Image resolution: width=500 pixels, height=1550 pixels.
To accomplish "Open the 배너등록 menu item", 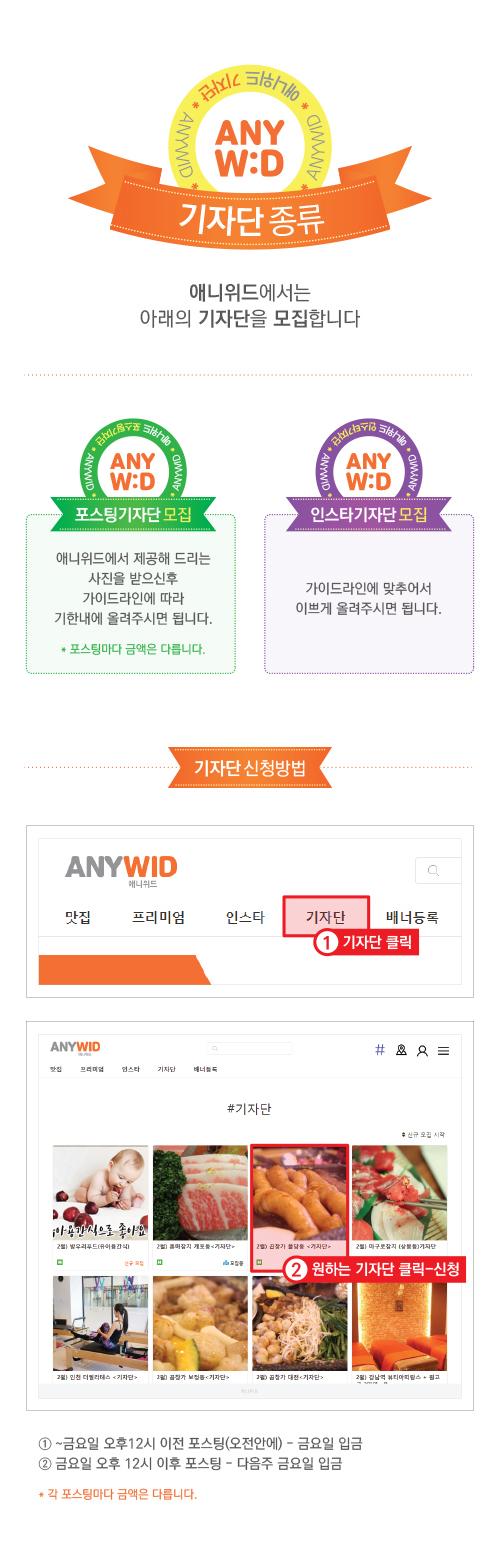I will coord(412,917).
